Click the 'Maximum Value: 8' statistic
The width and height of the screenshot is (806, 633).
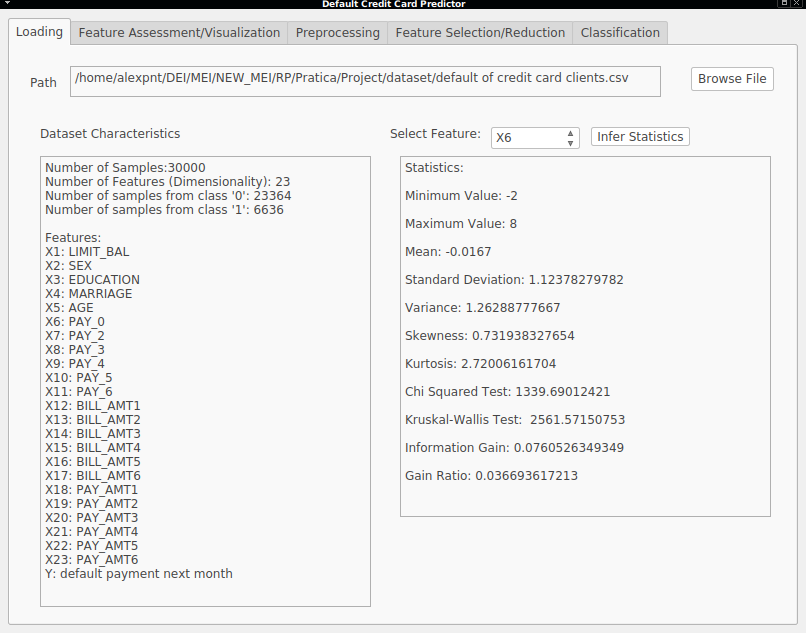[461, 224]
